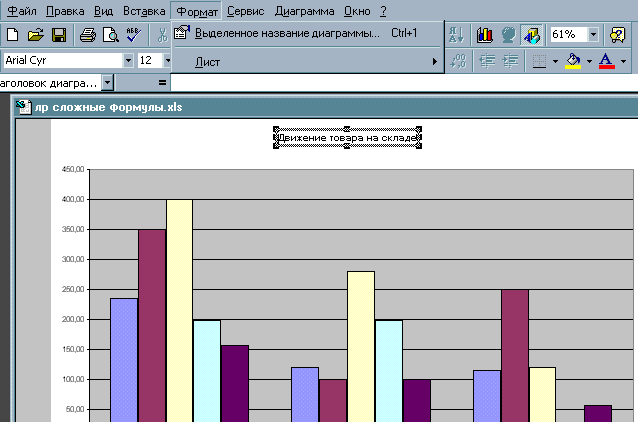Select the maroon 350 bar in first group

point(152,326)
